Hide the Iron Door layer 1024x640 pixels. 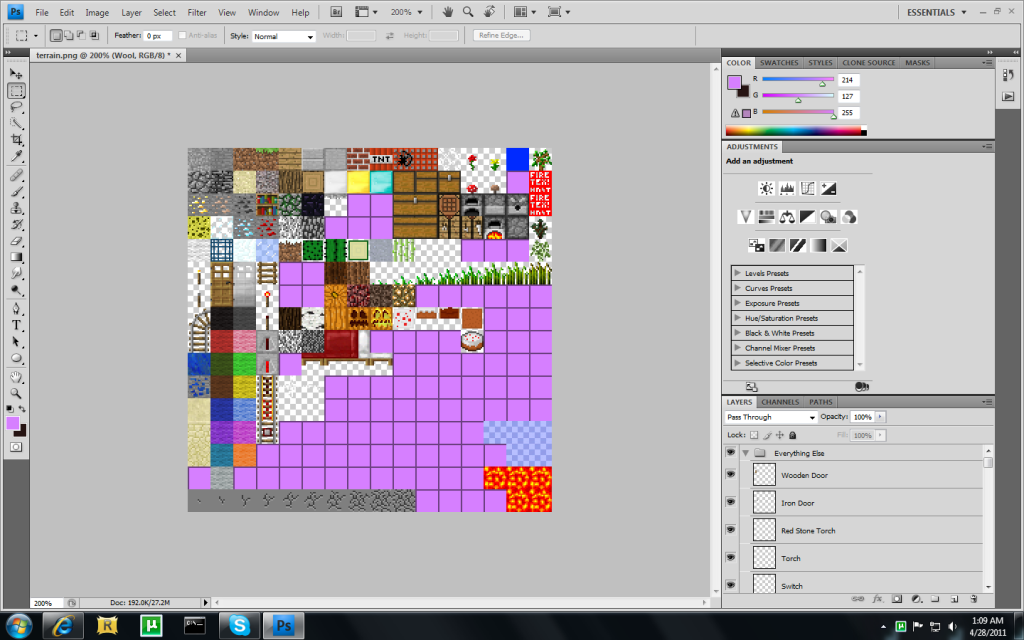pos(731,502)
